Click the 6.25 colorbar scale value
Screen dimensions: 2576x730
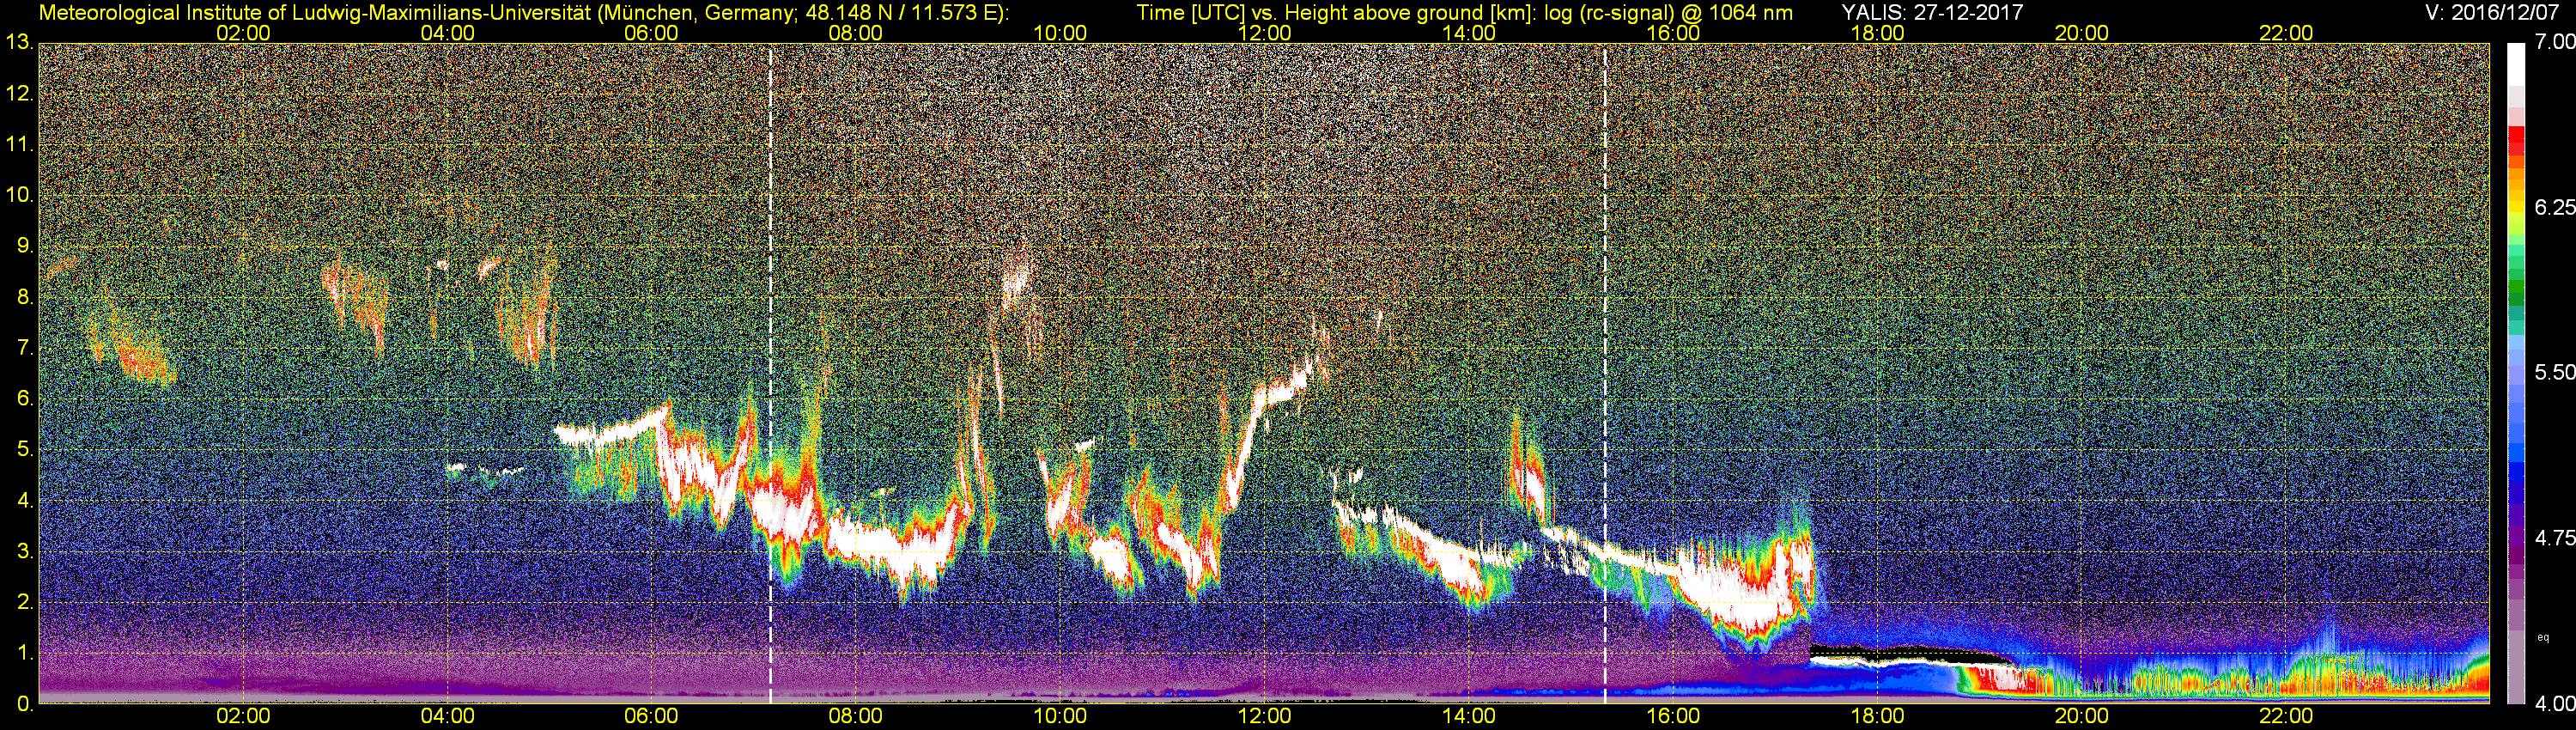tap(2554, 207)
